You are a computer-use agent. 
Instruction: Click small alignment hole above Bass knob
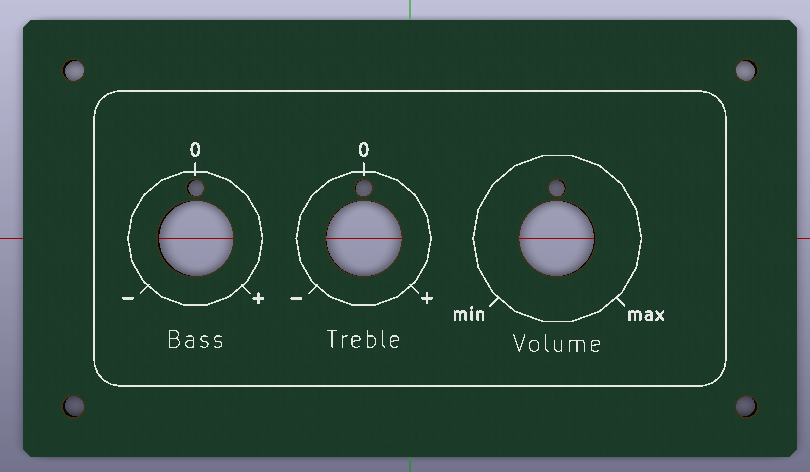coord(195,188)
